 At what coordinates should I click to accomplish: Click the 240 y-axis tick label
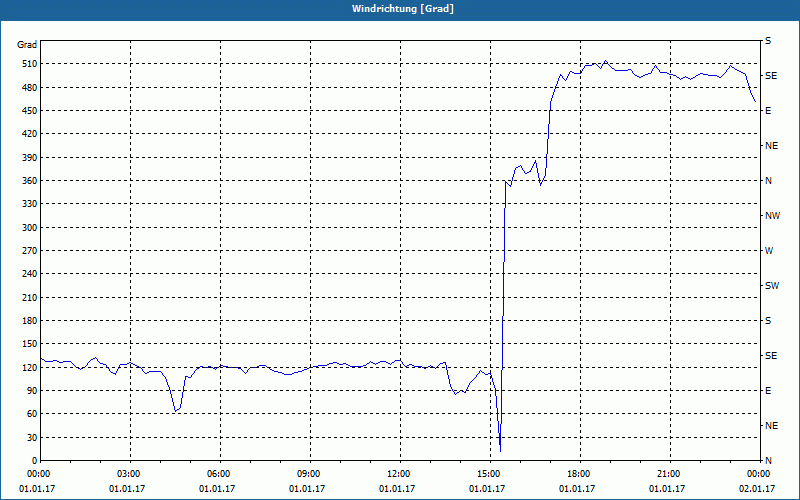[x=30, y=273]
